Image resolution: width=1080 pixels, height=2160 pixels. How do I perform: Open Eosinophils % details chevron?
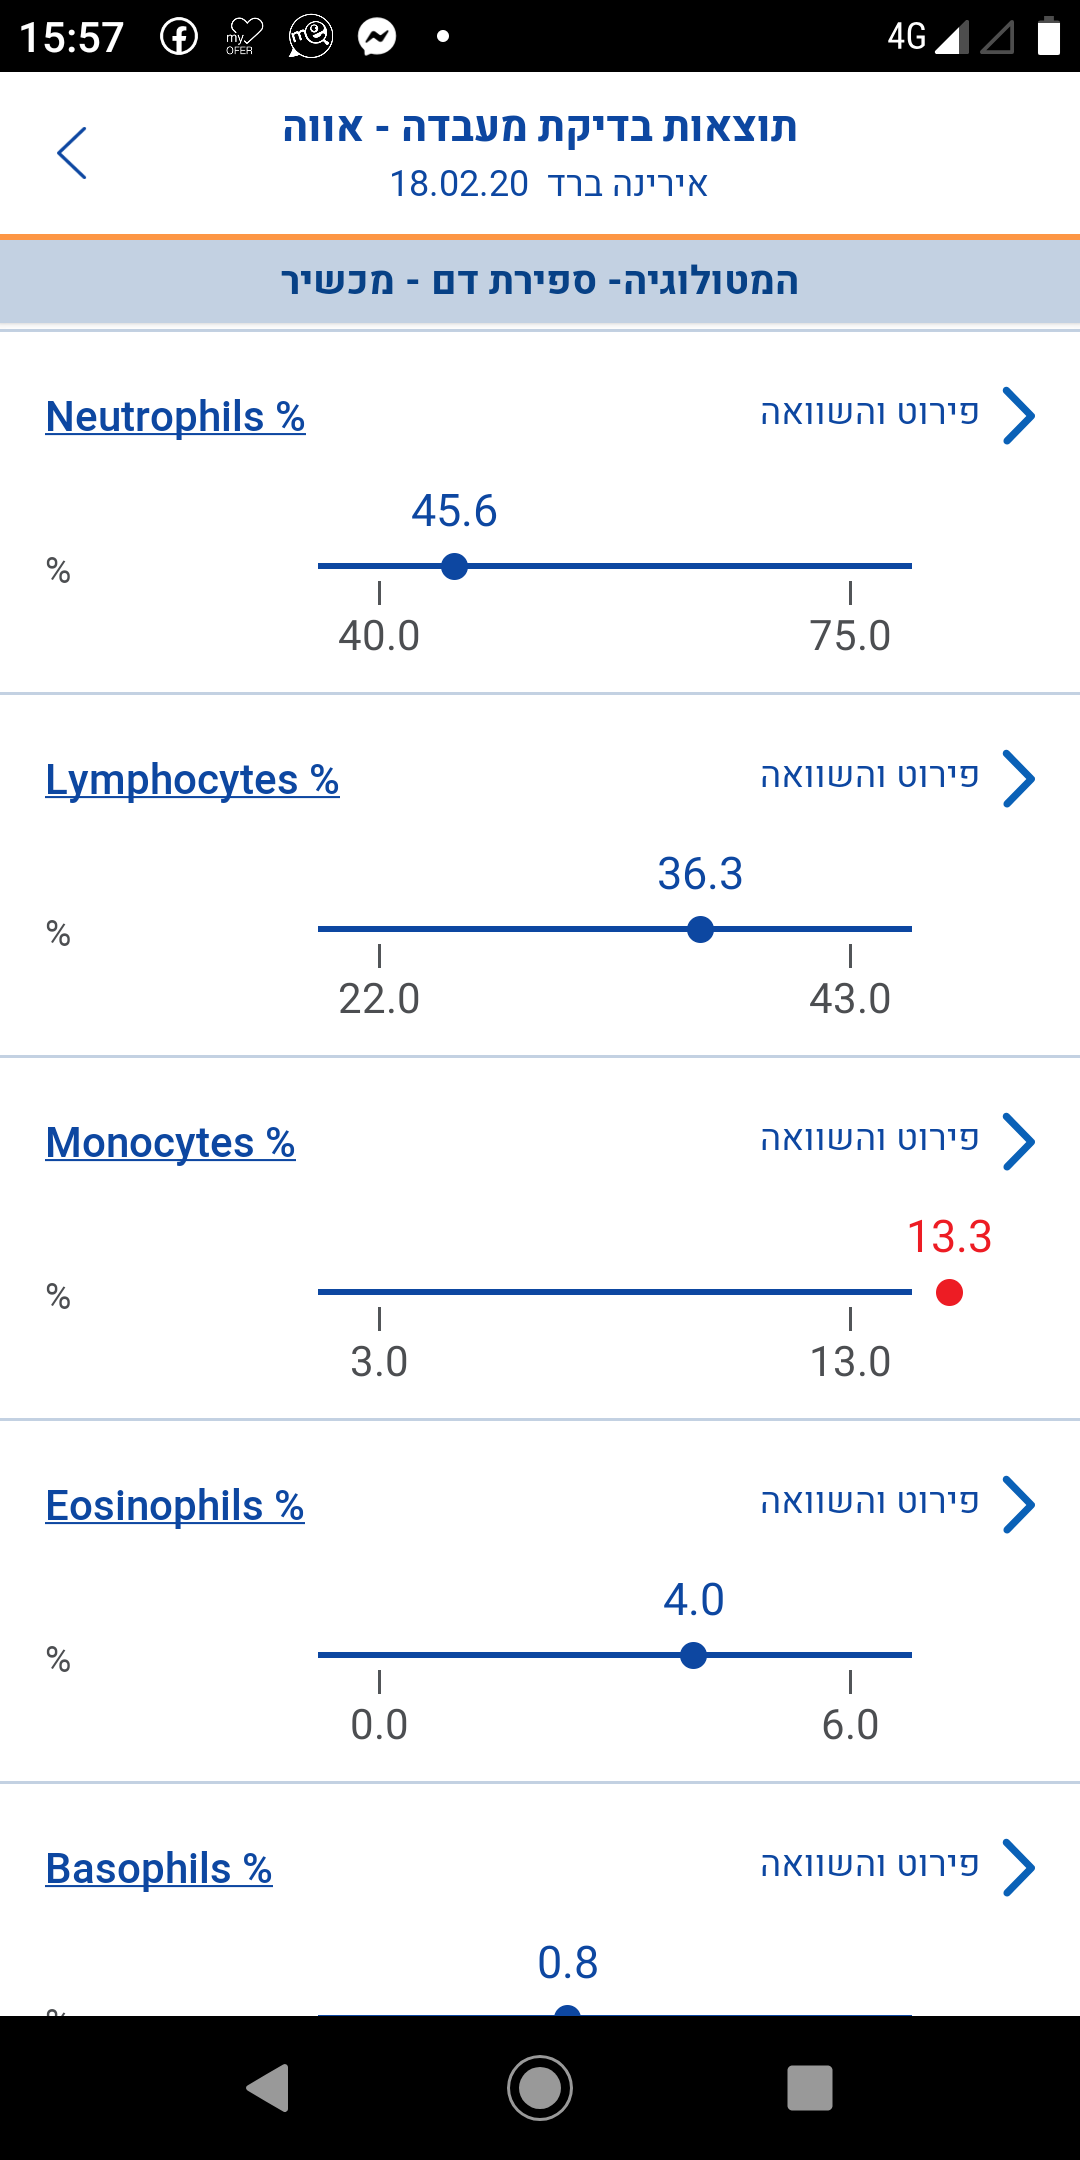[x=1018, y=1505]
